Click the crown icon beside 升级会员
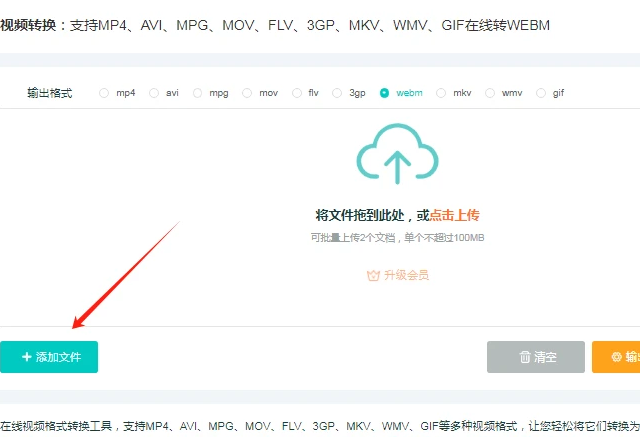 tap(374, 275)
